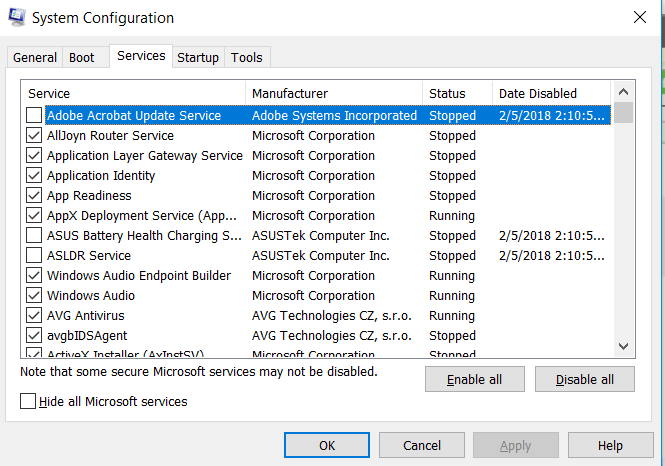The height and width of the screenshot is (466, 665).
Task: Sort by the Manufacturer column header
Action: point(334,93)
